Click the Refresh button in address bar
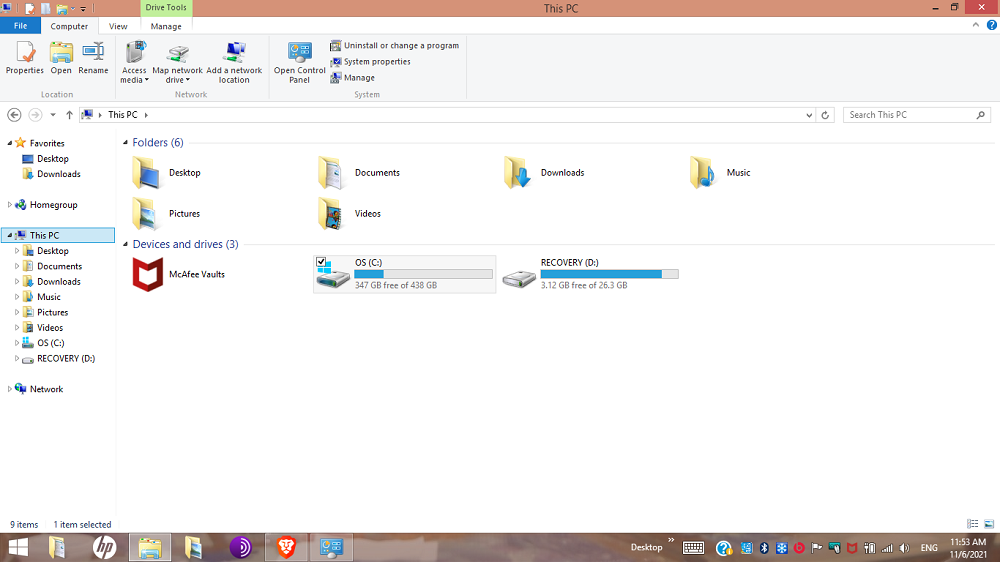Screen dimensions: 1000x562 (x=825, y=115)
